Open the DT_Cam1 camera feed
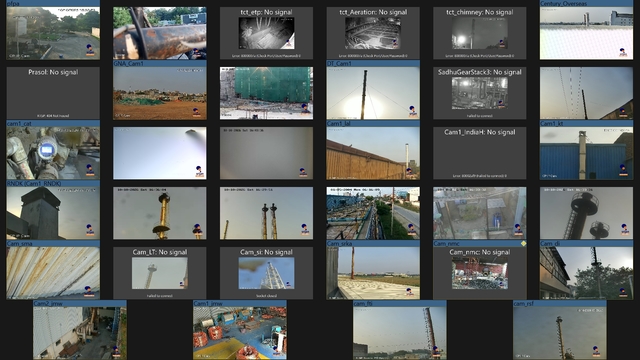The image size is (640, 360). [x=373, y=93]
